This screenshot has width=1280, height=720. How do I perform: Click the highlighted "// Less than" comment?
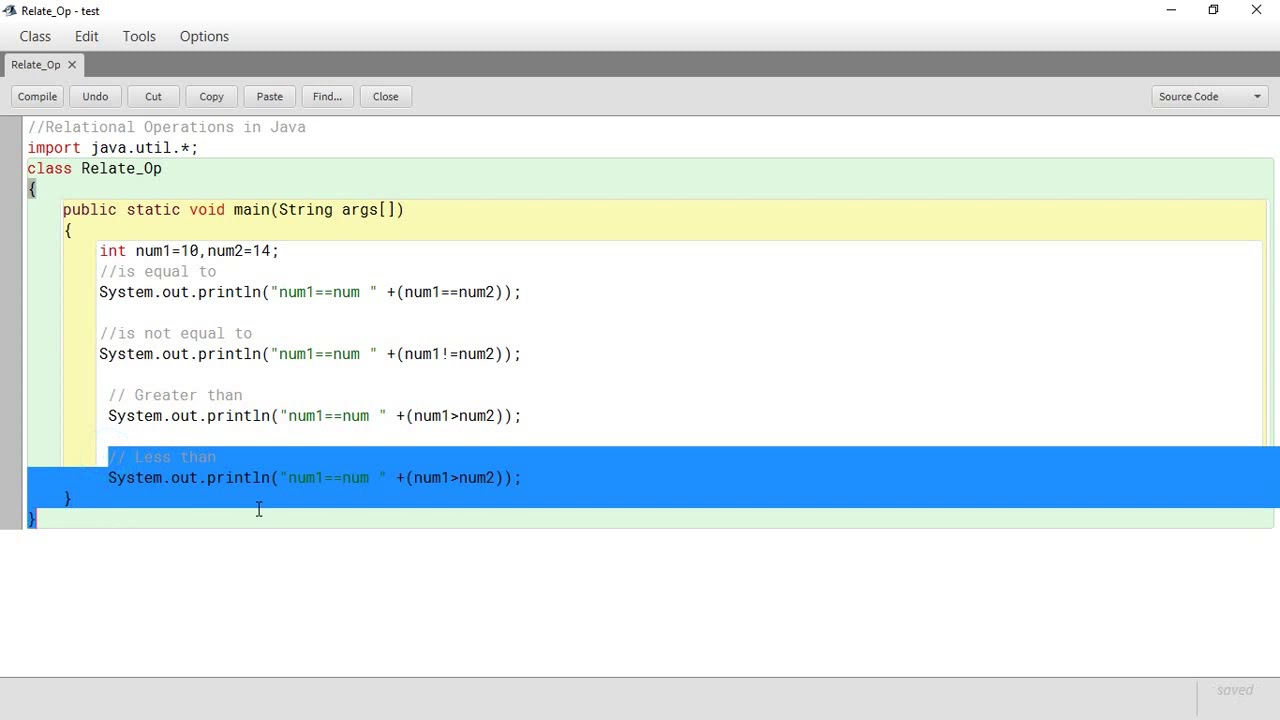(162, 457)
